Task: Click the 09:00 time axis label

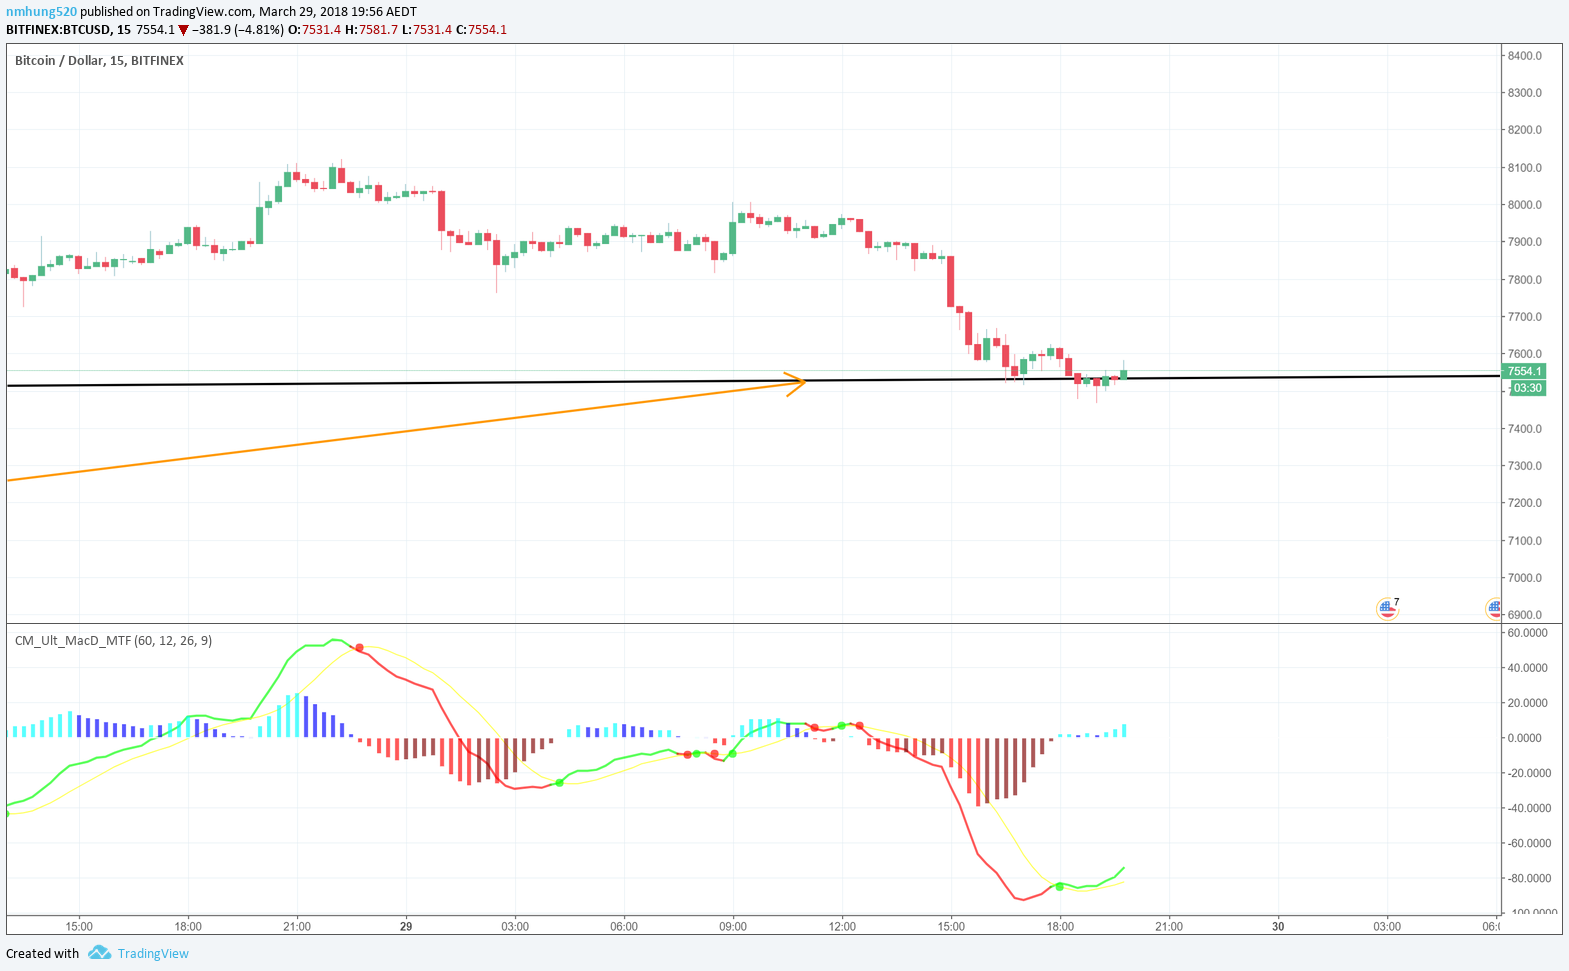Action: pyautogui.click(x=733, y=927)
